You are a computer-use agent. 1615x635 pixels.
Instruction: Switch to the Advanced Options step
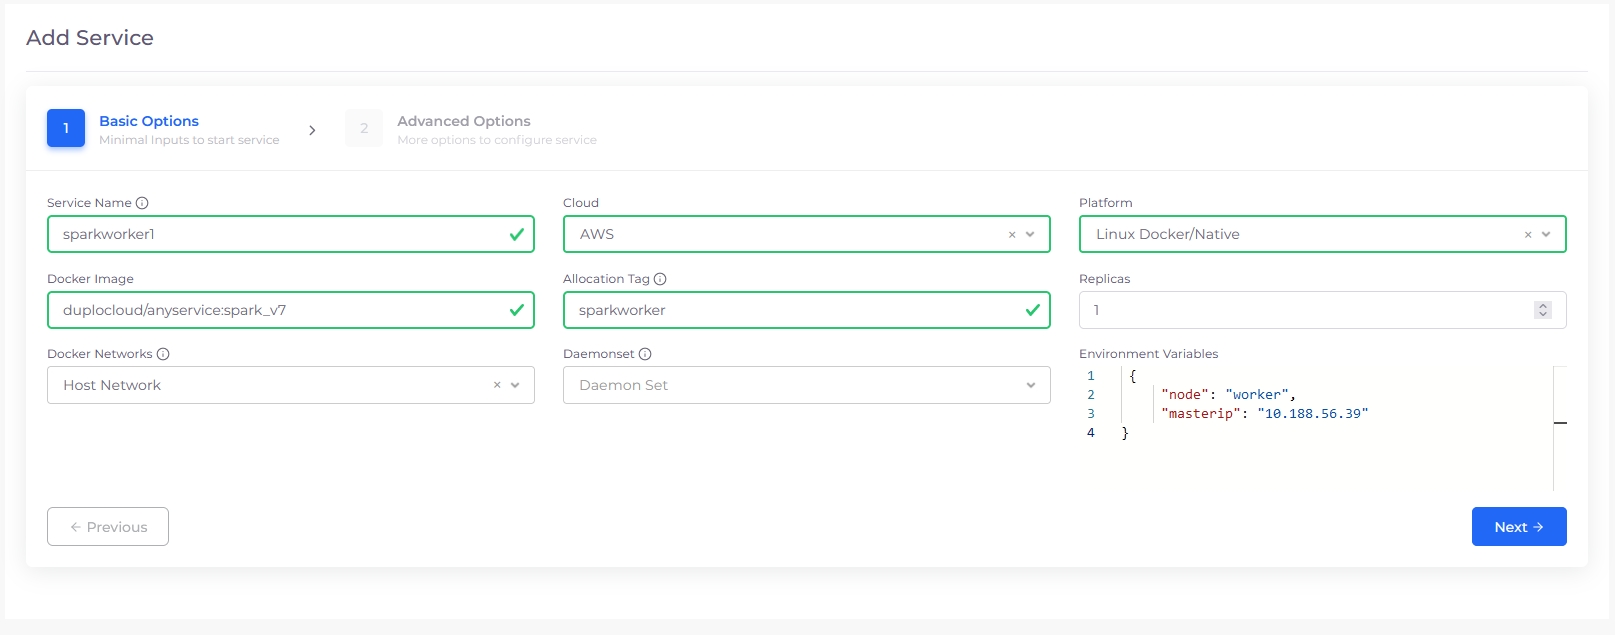tap(464, 121)
